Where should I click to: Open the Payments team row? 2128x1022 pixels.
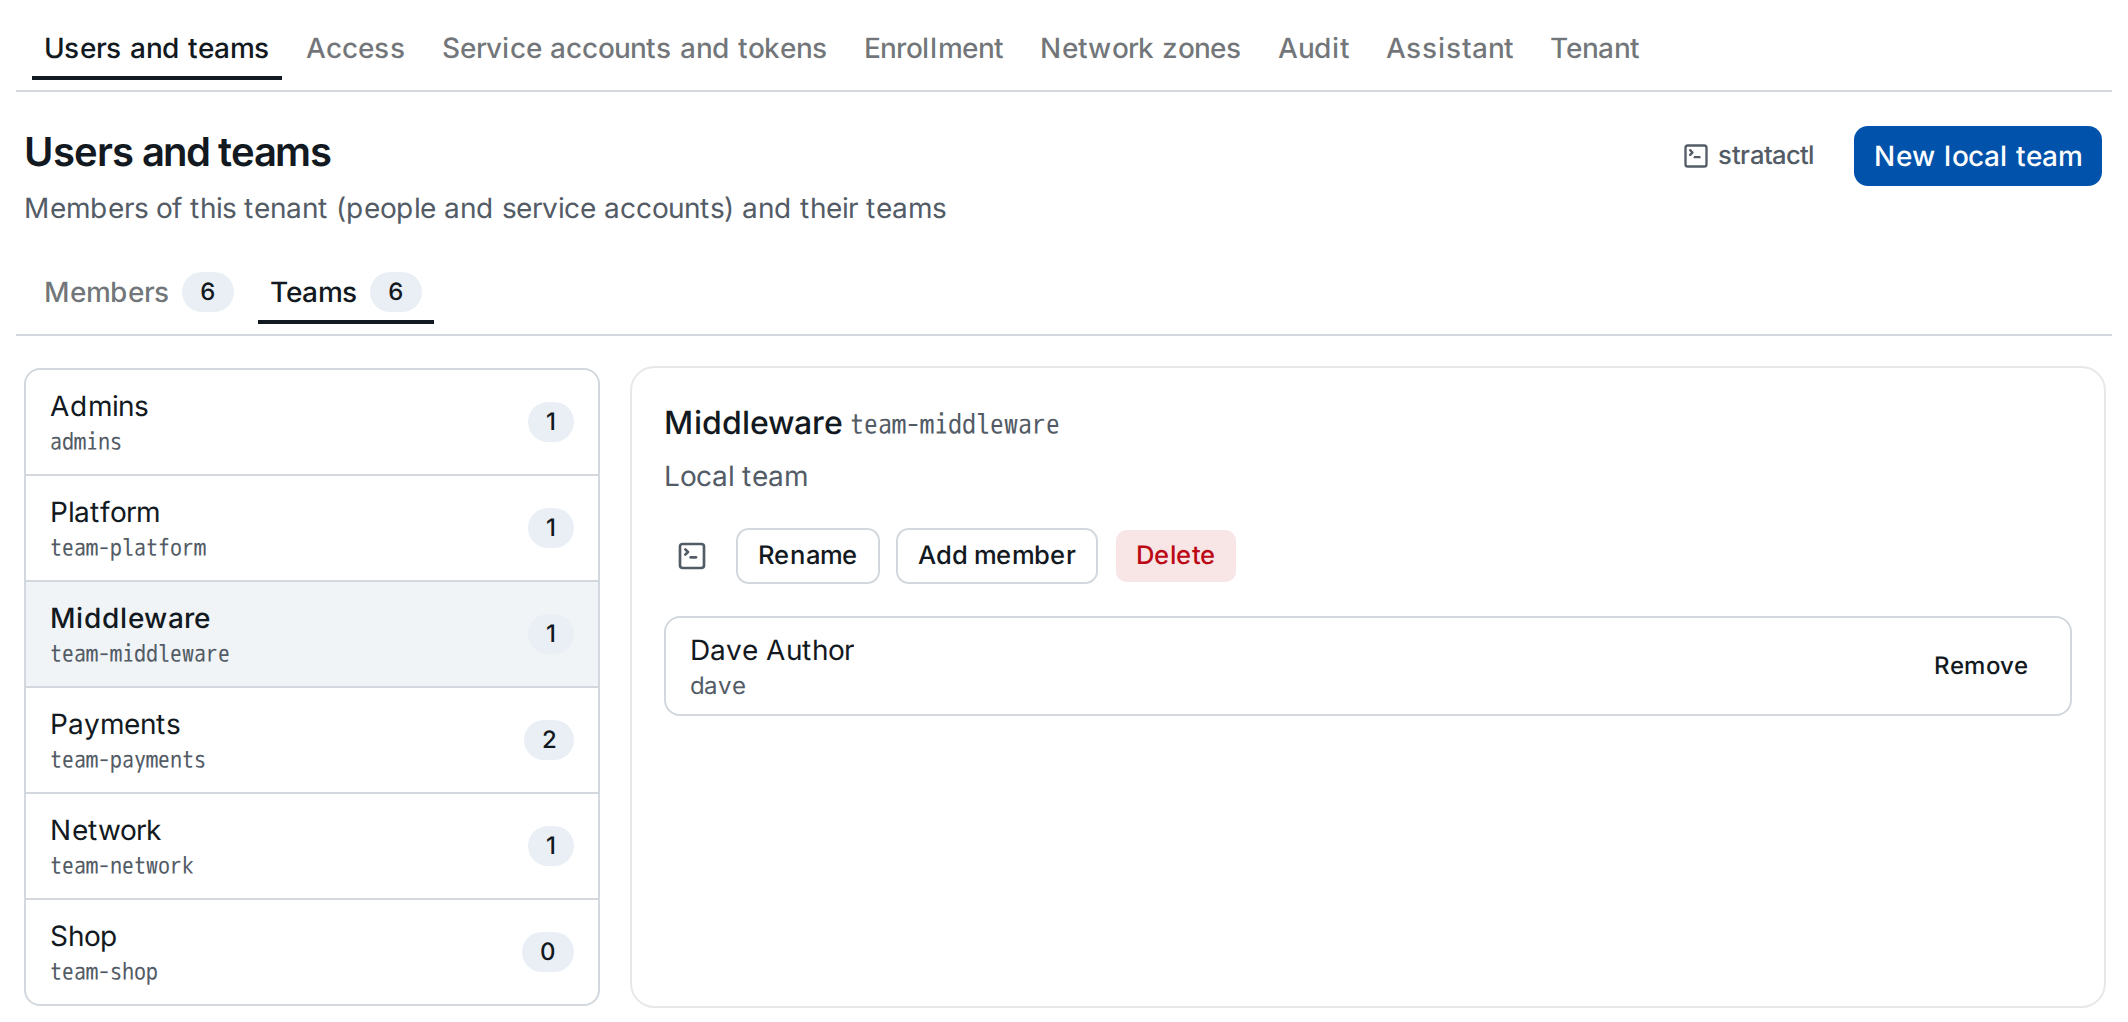pyautogui.click(x=312, y=740)
